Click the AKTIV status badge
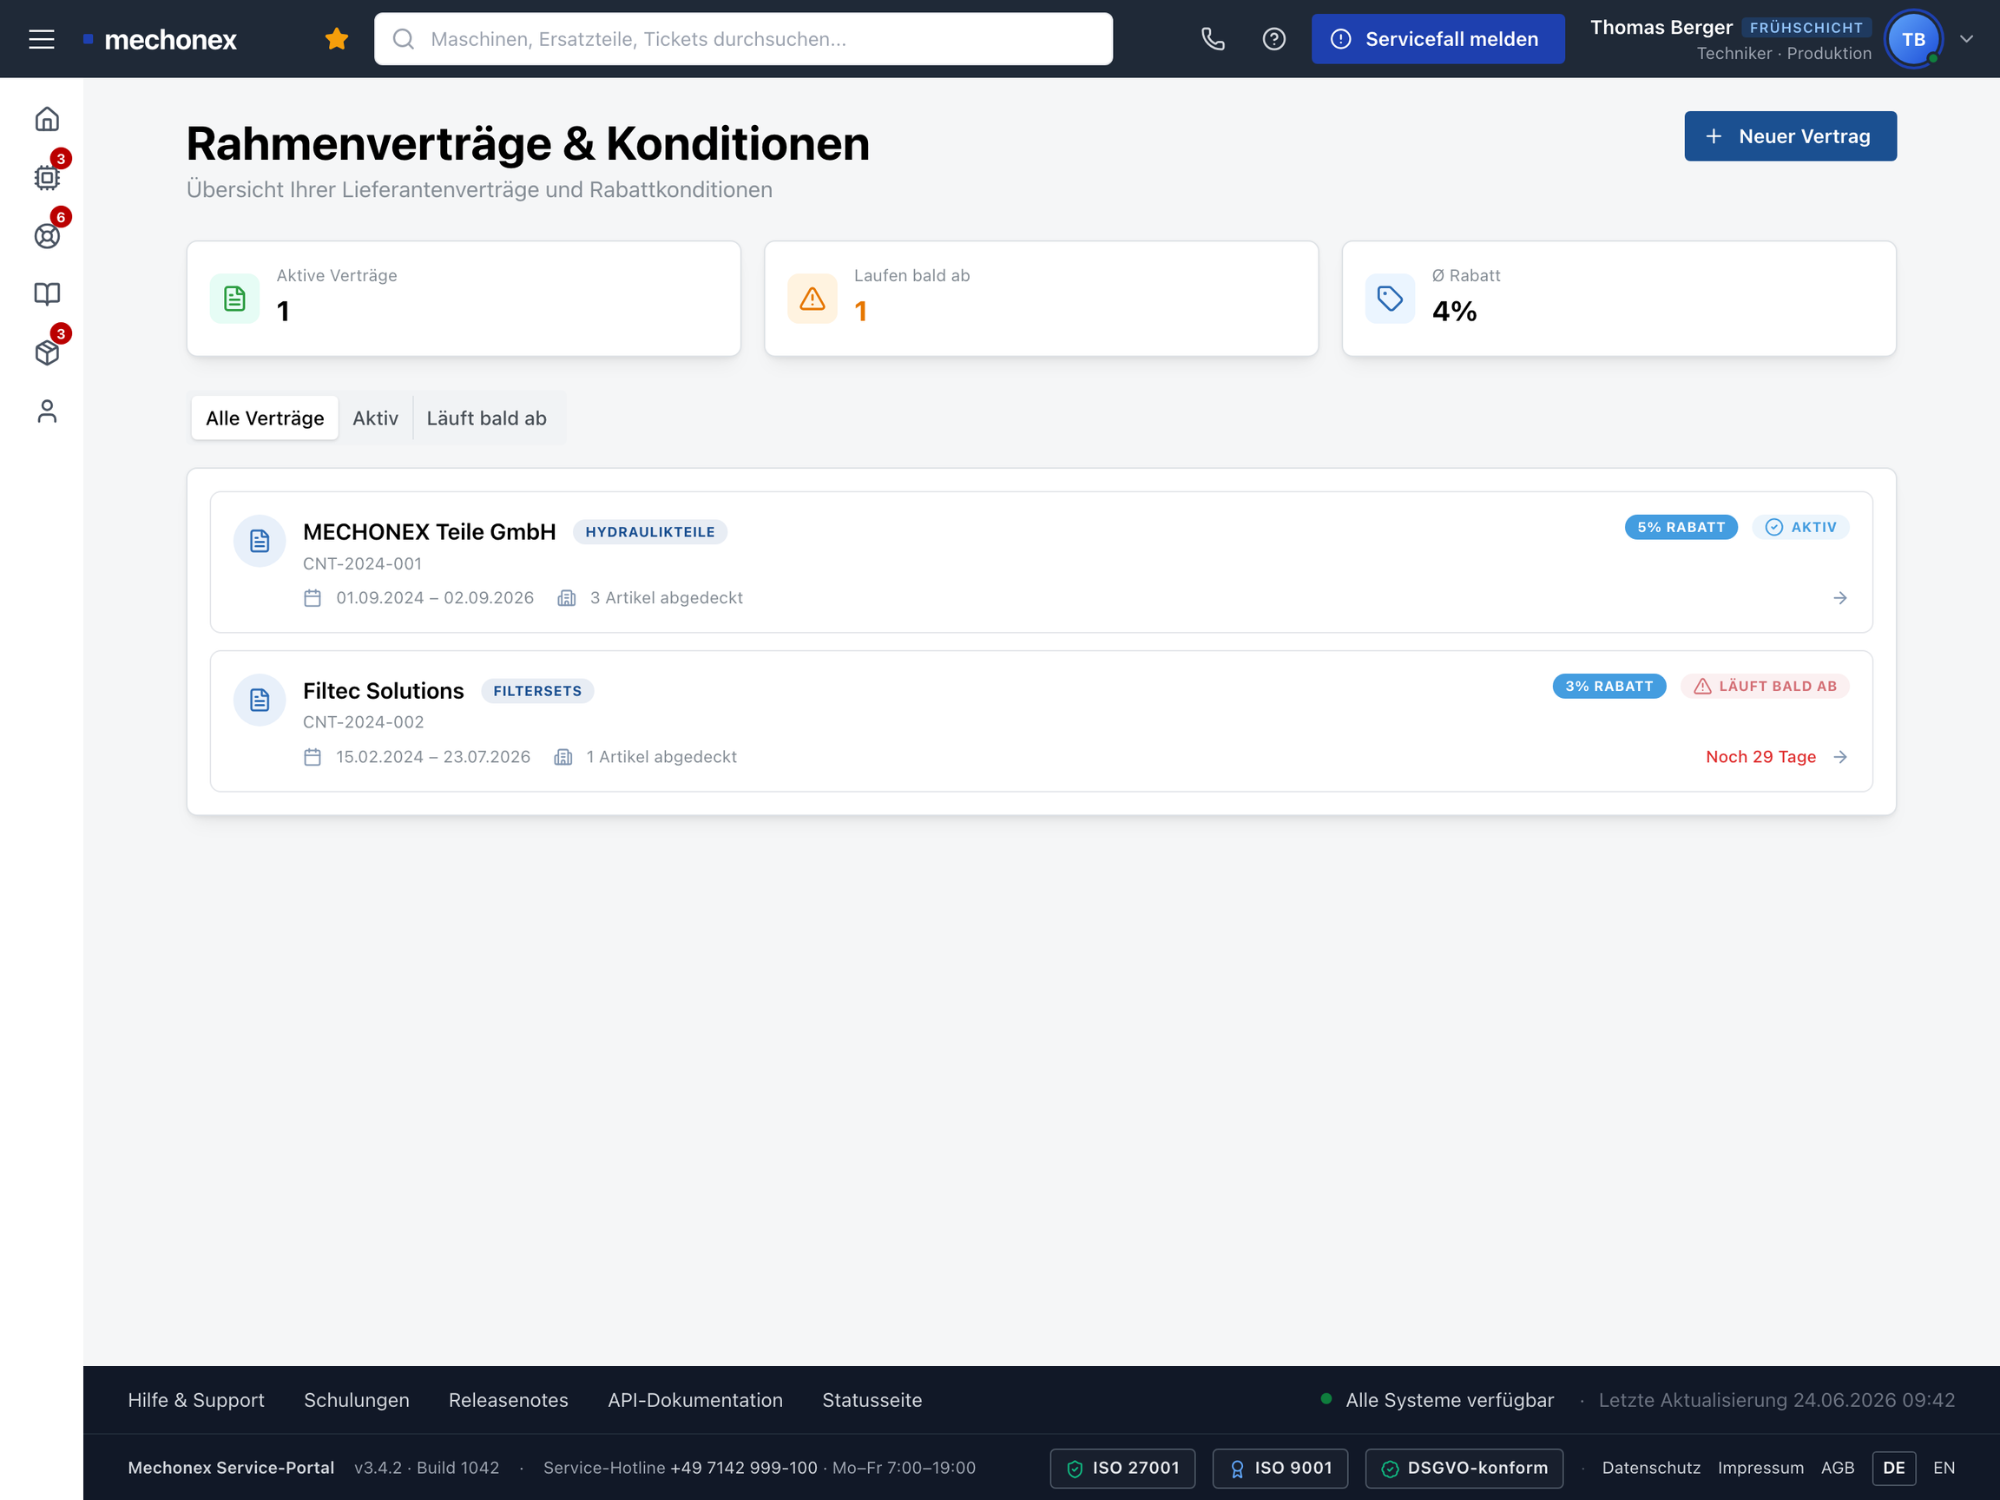 pos(1800,527)
